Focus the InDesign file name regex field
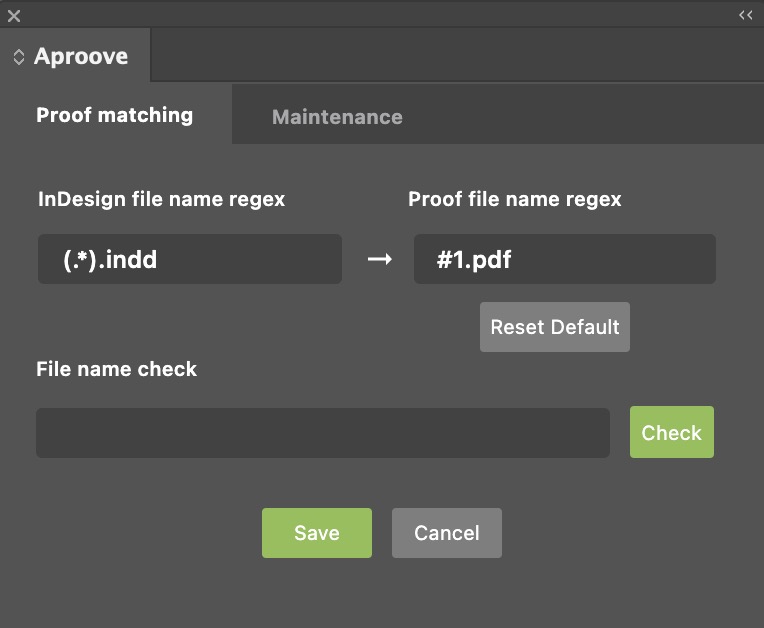Image resolution: width=764 pixels, height=628 pixels. pos(190,259)
